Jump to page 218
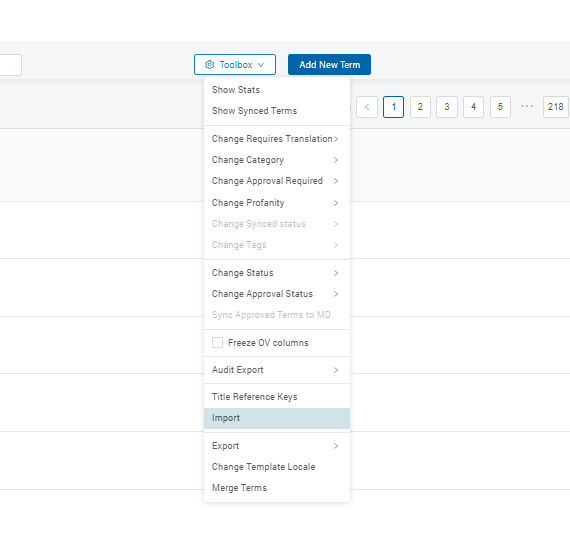Image resolution: width=570 pixels, height=545 pixels. pos(555,107)
